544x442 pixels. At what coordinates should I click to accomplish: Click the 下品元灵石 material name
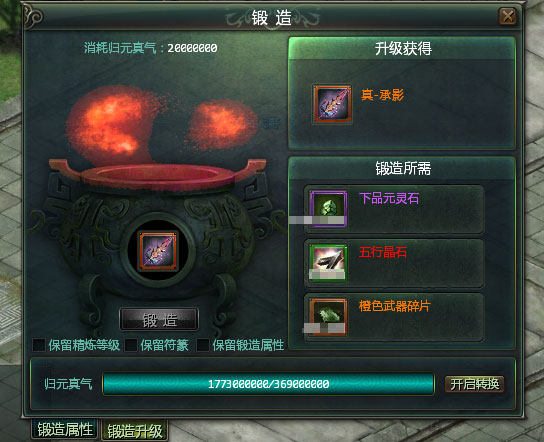389,198
